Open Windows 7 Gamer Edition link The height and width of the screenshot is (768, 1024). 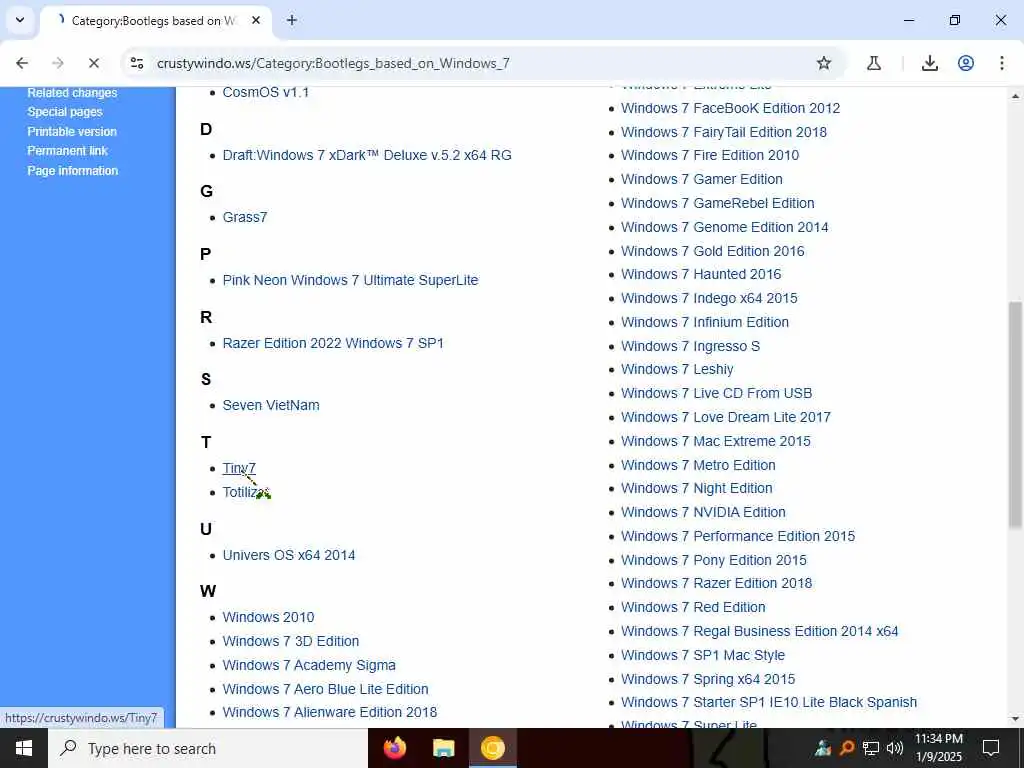[701, 179]
